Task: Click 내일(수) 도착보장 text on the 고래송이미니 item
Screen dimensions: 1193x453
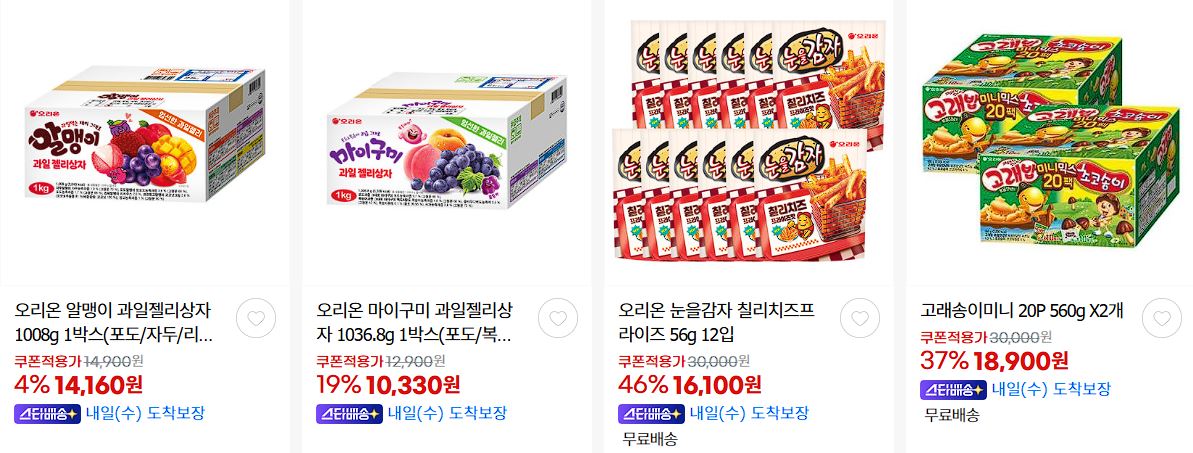Action: pyautogui.click(x=1051, y=390)
